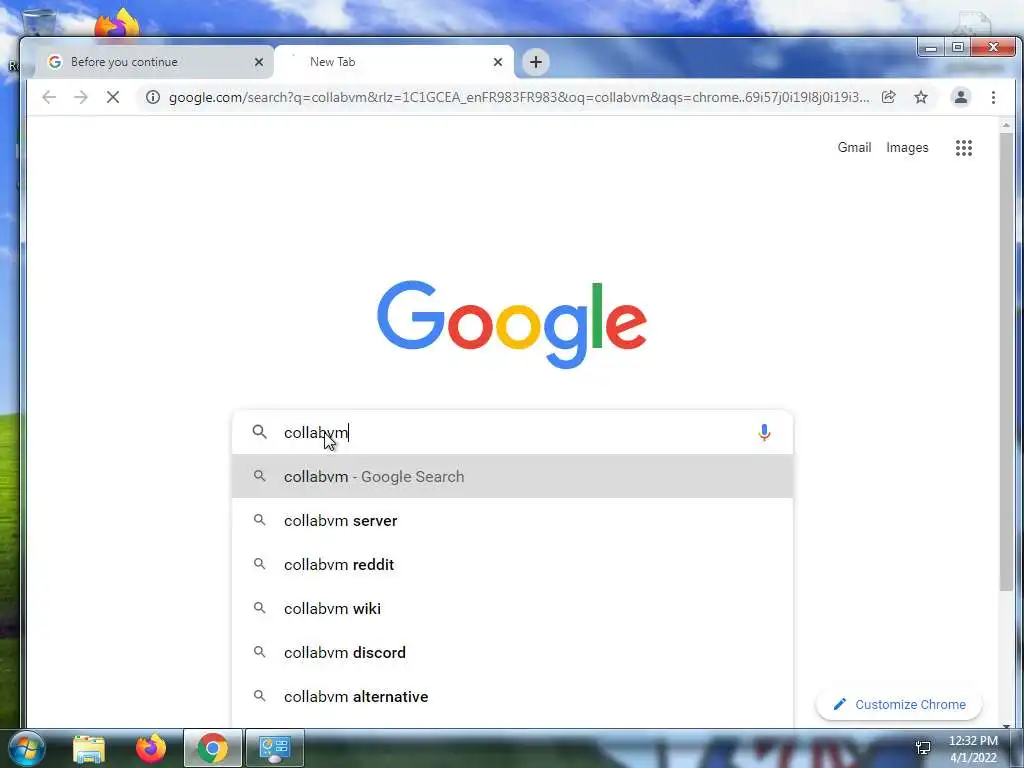Minimize the Chrome window
This screenshot has height=768, width=1024.
pyautogui.click(x=931, y=48)
